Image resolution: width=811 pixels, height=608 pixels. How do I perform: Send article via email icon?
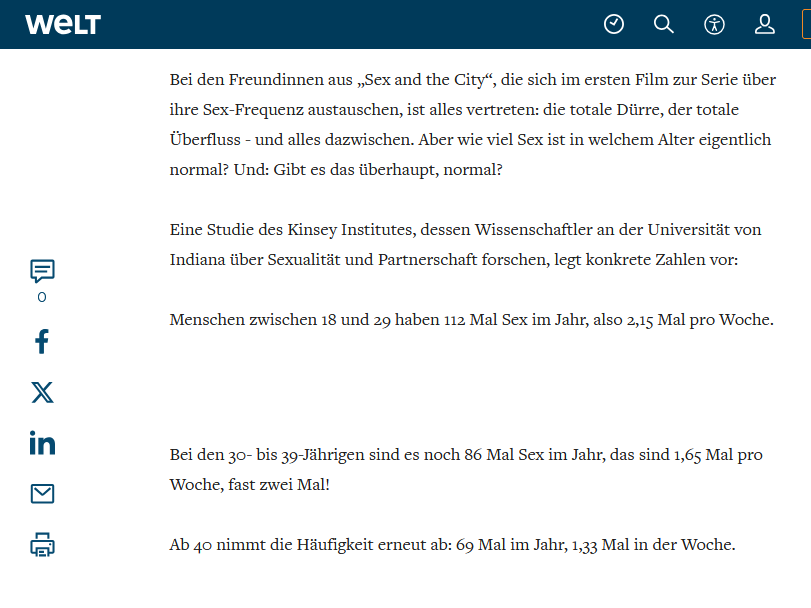(x=42, y=494)
